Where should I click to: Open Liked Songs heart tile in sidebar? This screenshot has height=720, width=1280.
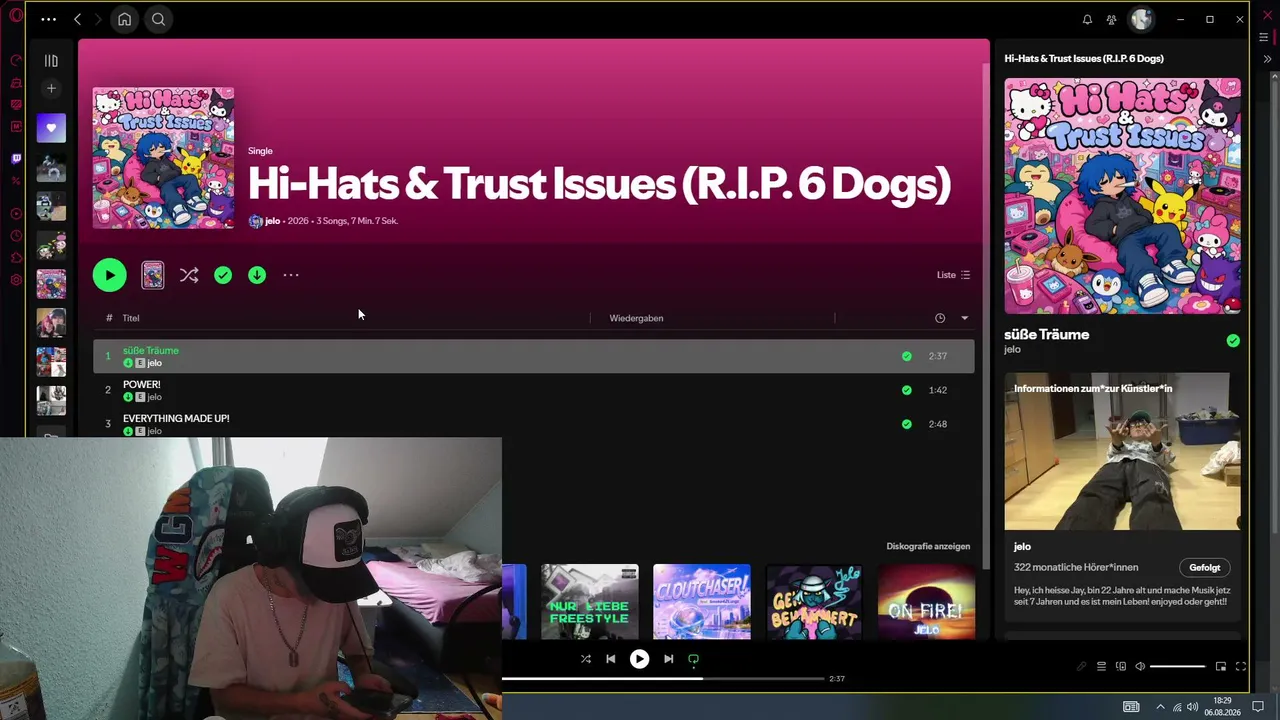tap(51, 128)
